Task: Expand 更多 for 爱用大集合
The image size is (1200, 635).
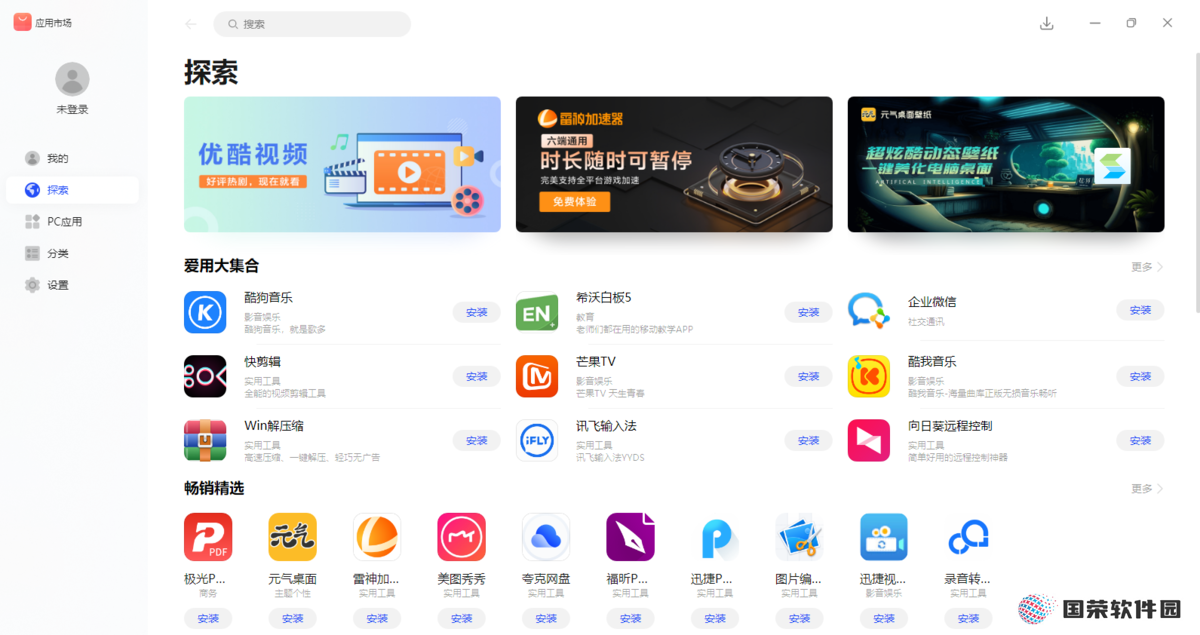Action: click(x=1147, y=267)
